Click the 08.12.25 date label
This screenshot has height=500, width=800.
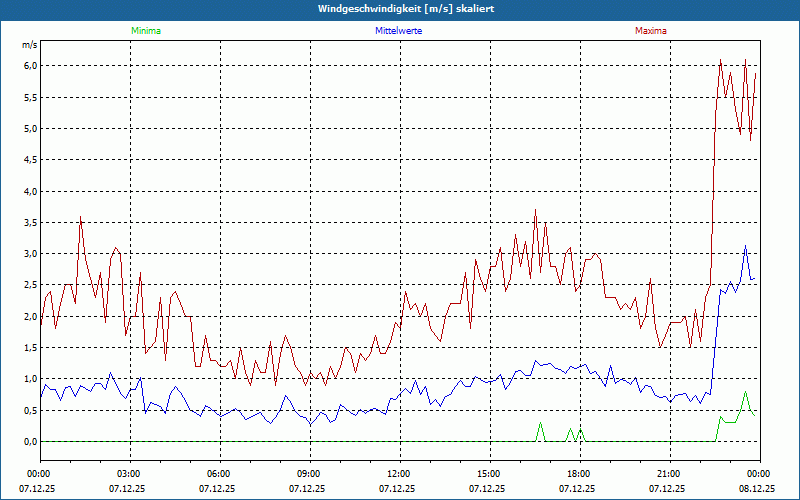758,489
